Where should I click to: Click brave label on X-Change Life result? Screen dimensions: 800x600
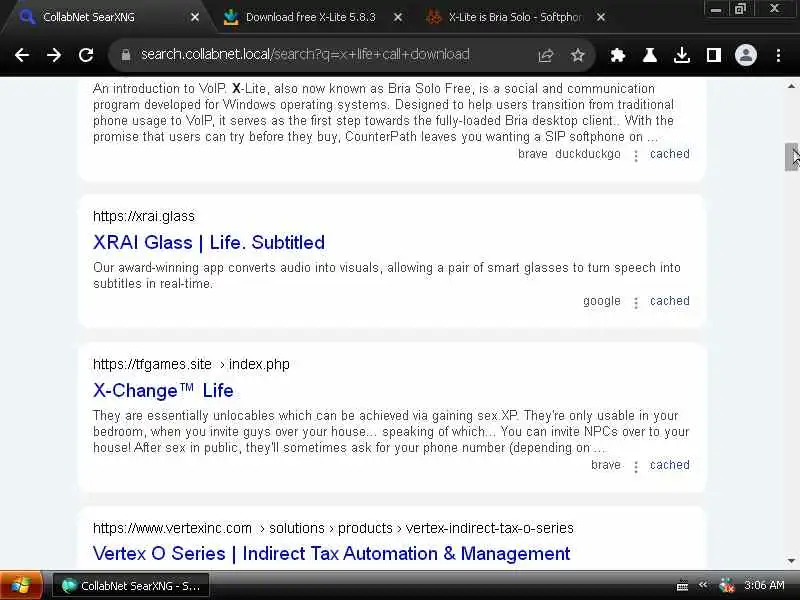tap(606, 465)
